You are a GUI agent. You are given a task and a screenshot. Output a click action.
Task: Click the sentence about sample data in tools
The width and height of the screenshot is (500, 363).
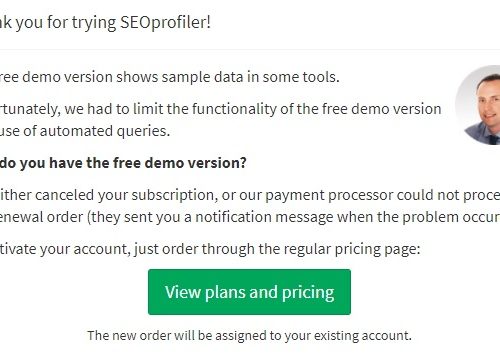tap(170, 77)
